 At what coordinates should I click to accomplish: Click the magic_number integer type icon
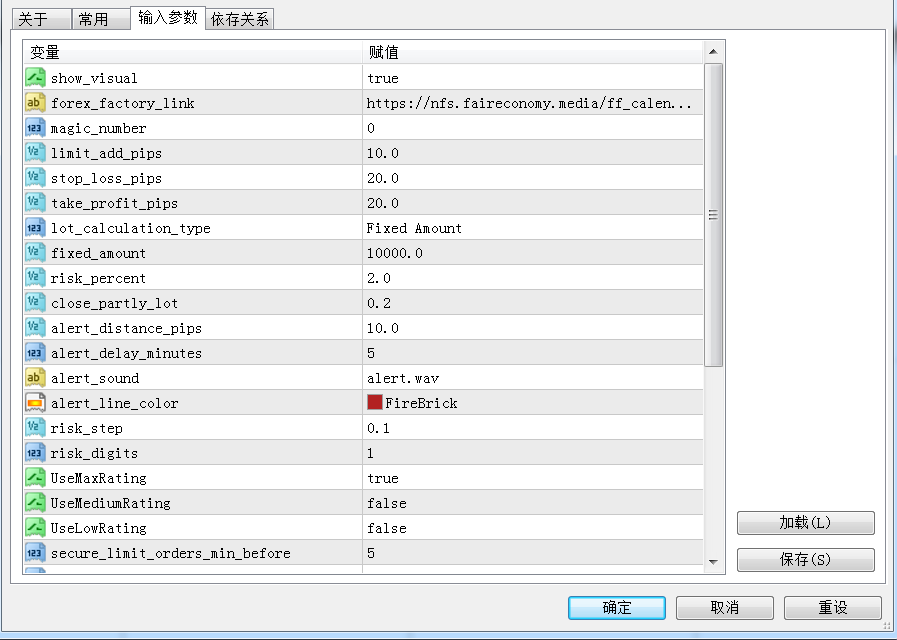point(35,128)
